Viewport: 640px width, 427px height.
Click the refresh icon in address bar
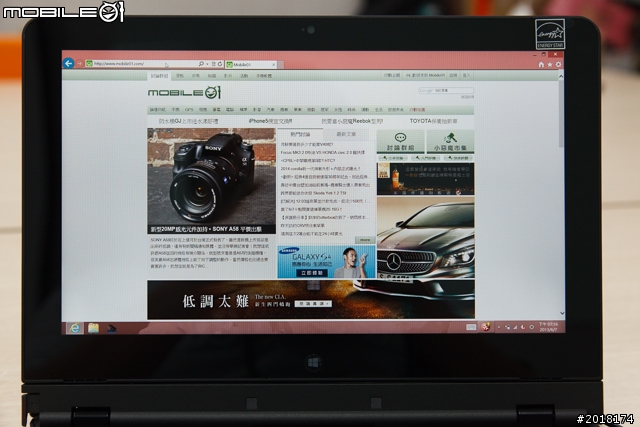point(220,64)
